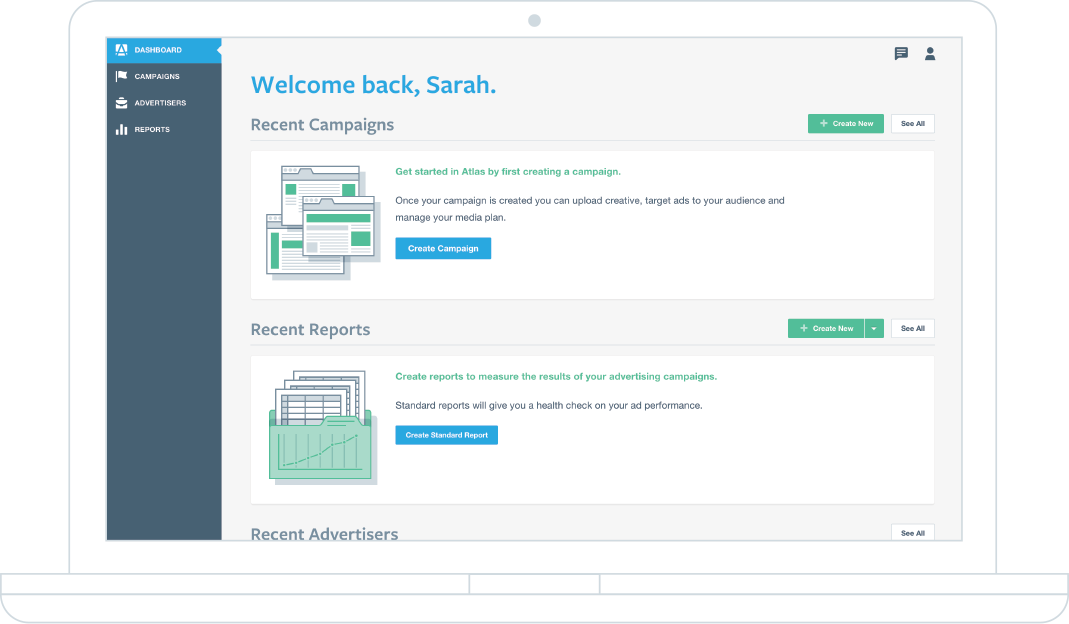Select the Campaigns flag icon

pyautogui.click(x=121, y=76)
